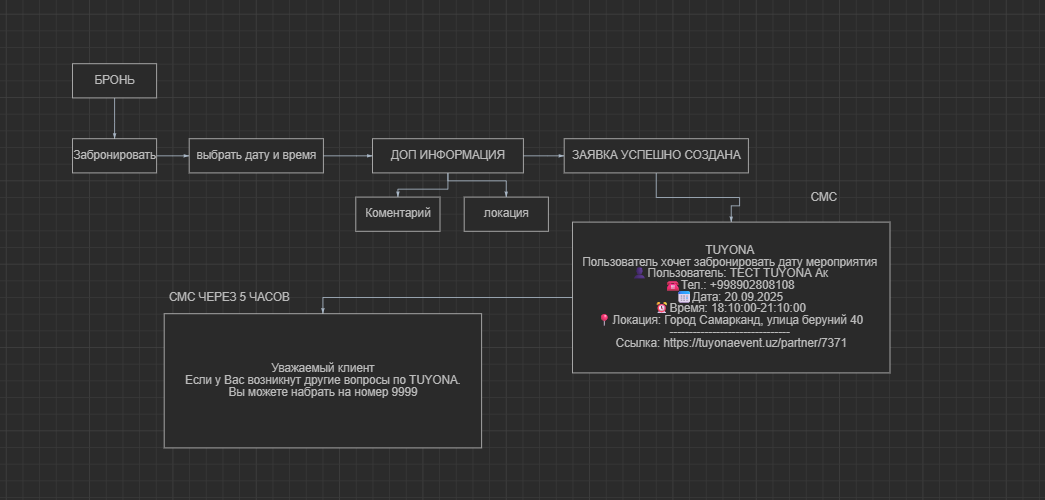1045x500 pixels.
Task: Click the локация box
Action: [507, 214]
